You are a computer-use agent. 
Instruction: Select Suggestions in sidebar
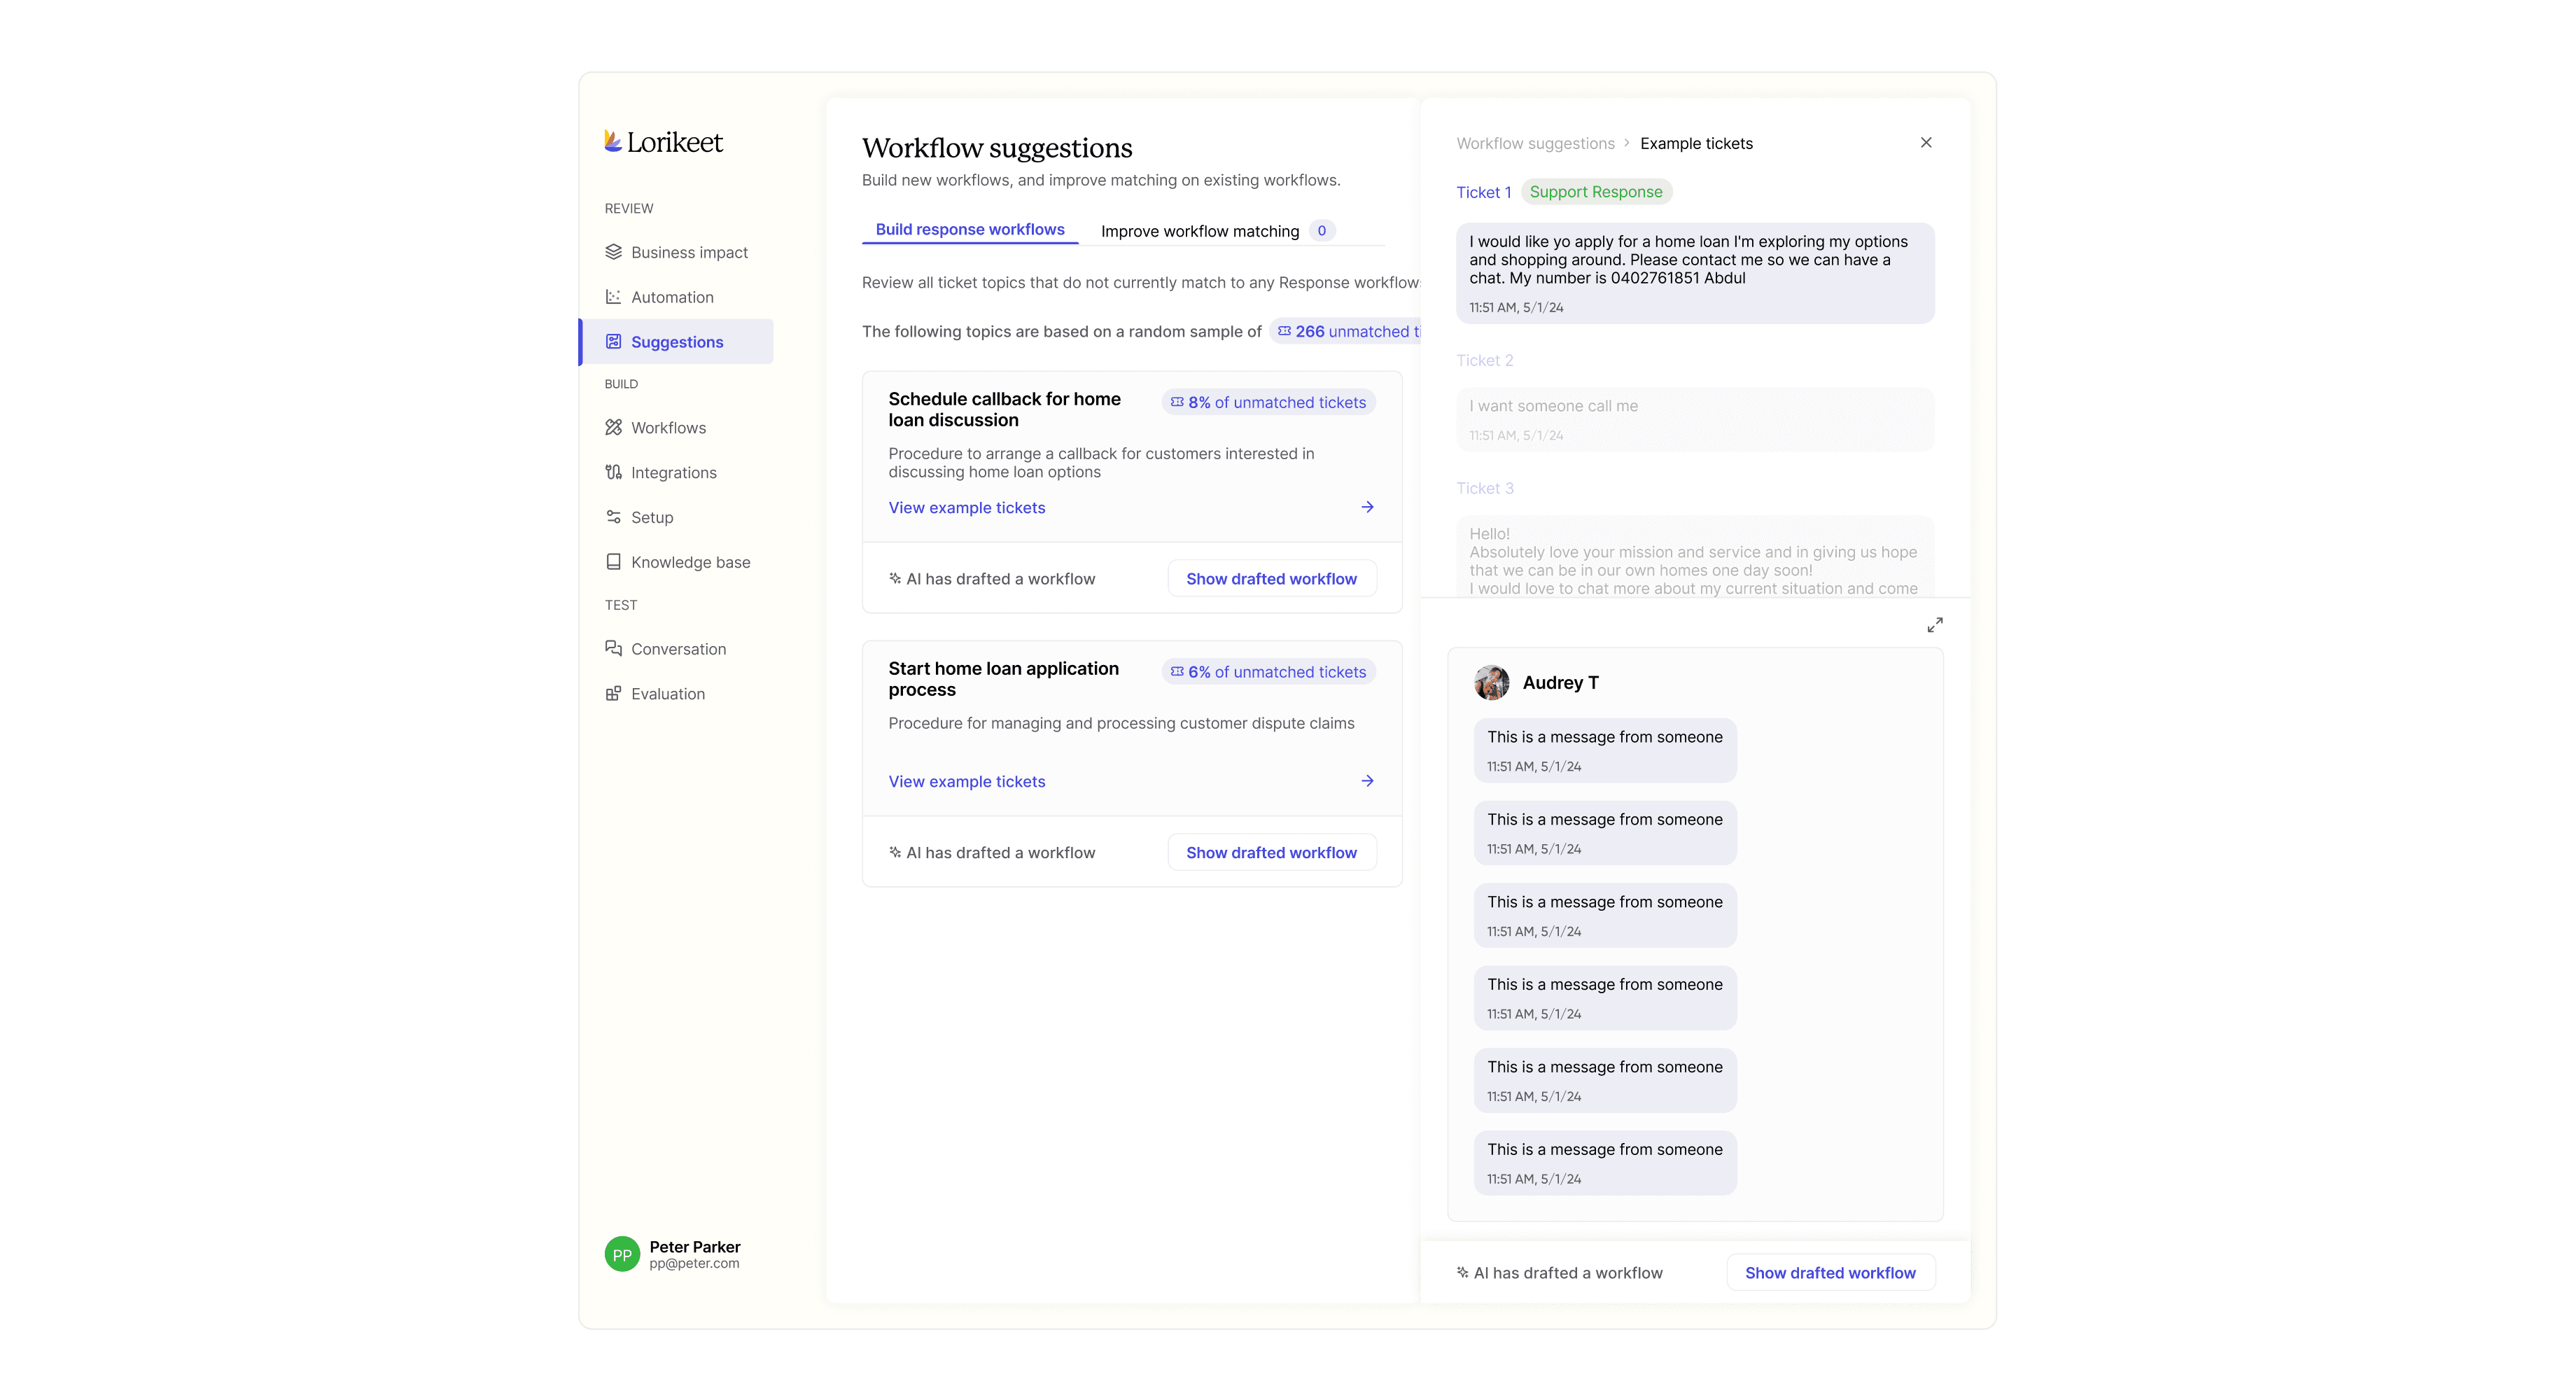coord(677,342)
